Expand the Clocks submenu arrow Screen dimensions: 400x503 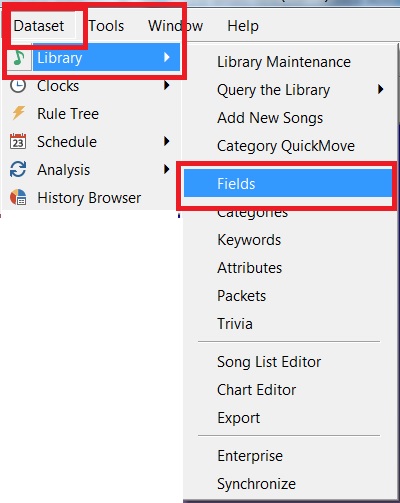click(x=167, y=86)
